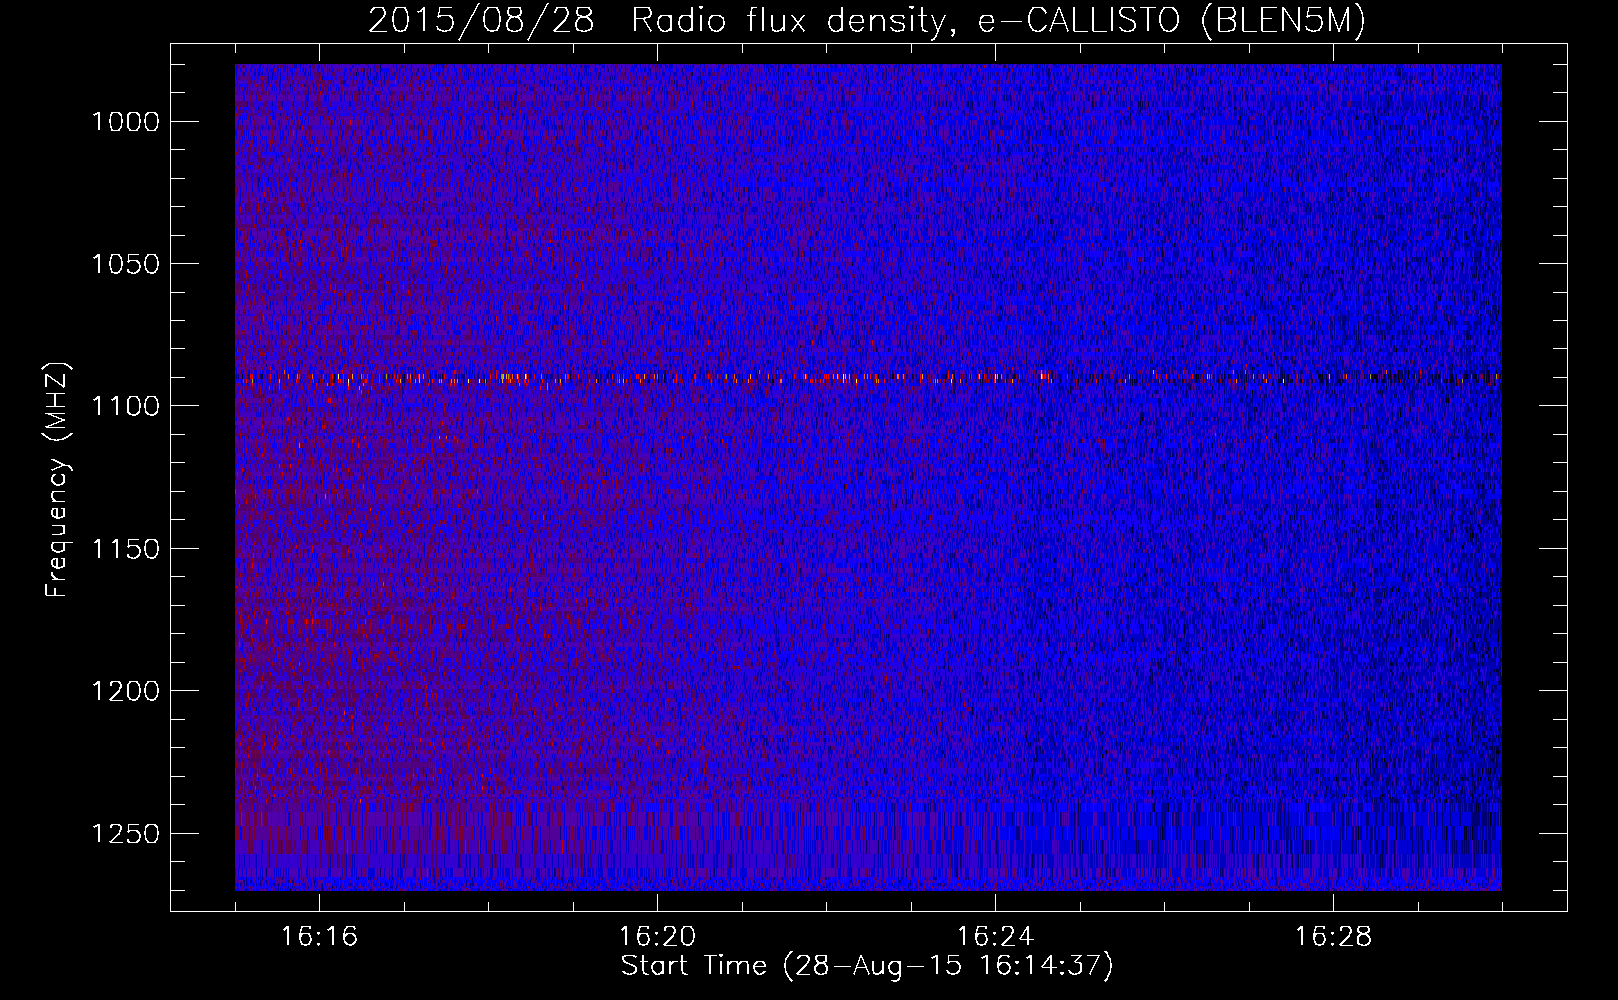
Task: Click the 16:24 time tick label
Action: 995,937
